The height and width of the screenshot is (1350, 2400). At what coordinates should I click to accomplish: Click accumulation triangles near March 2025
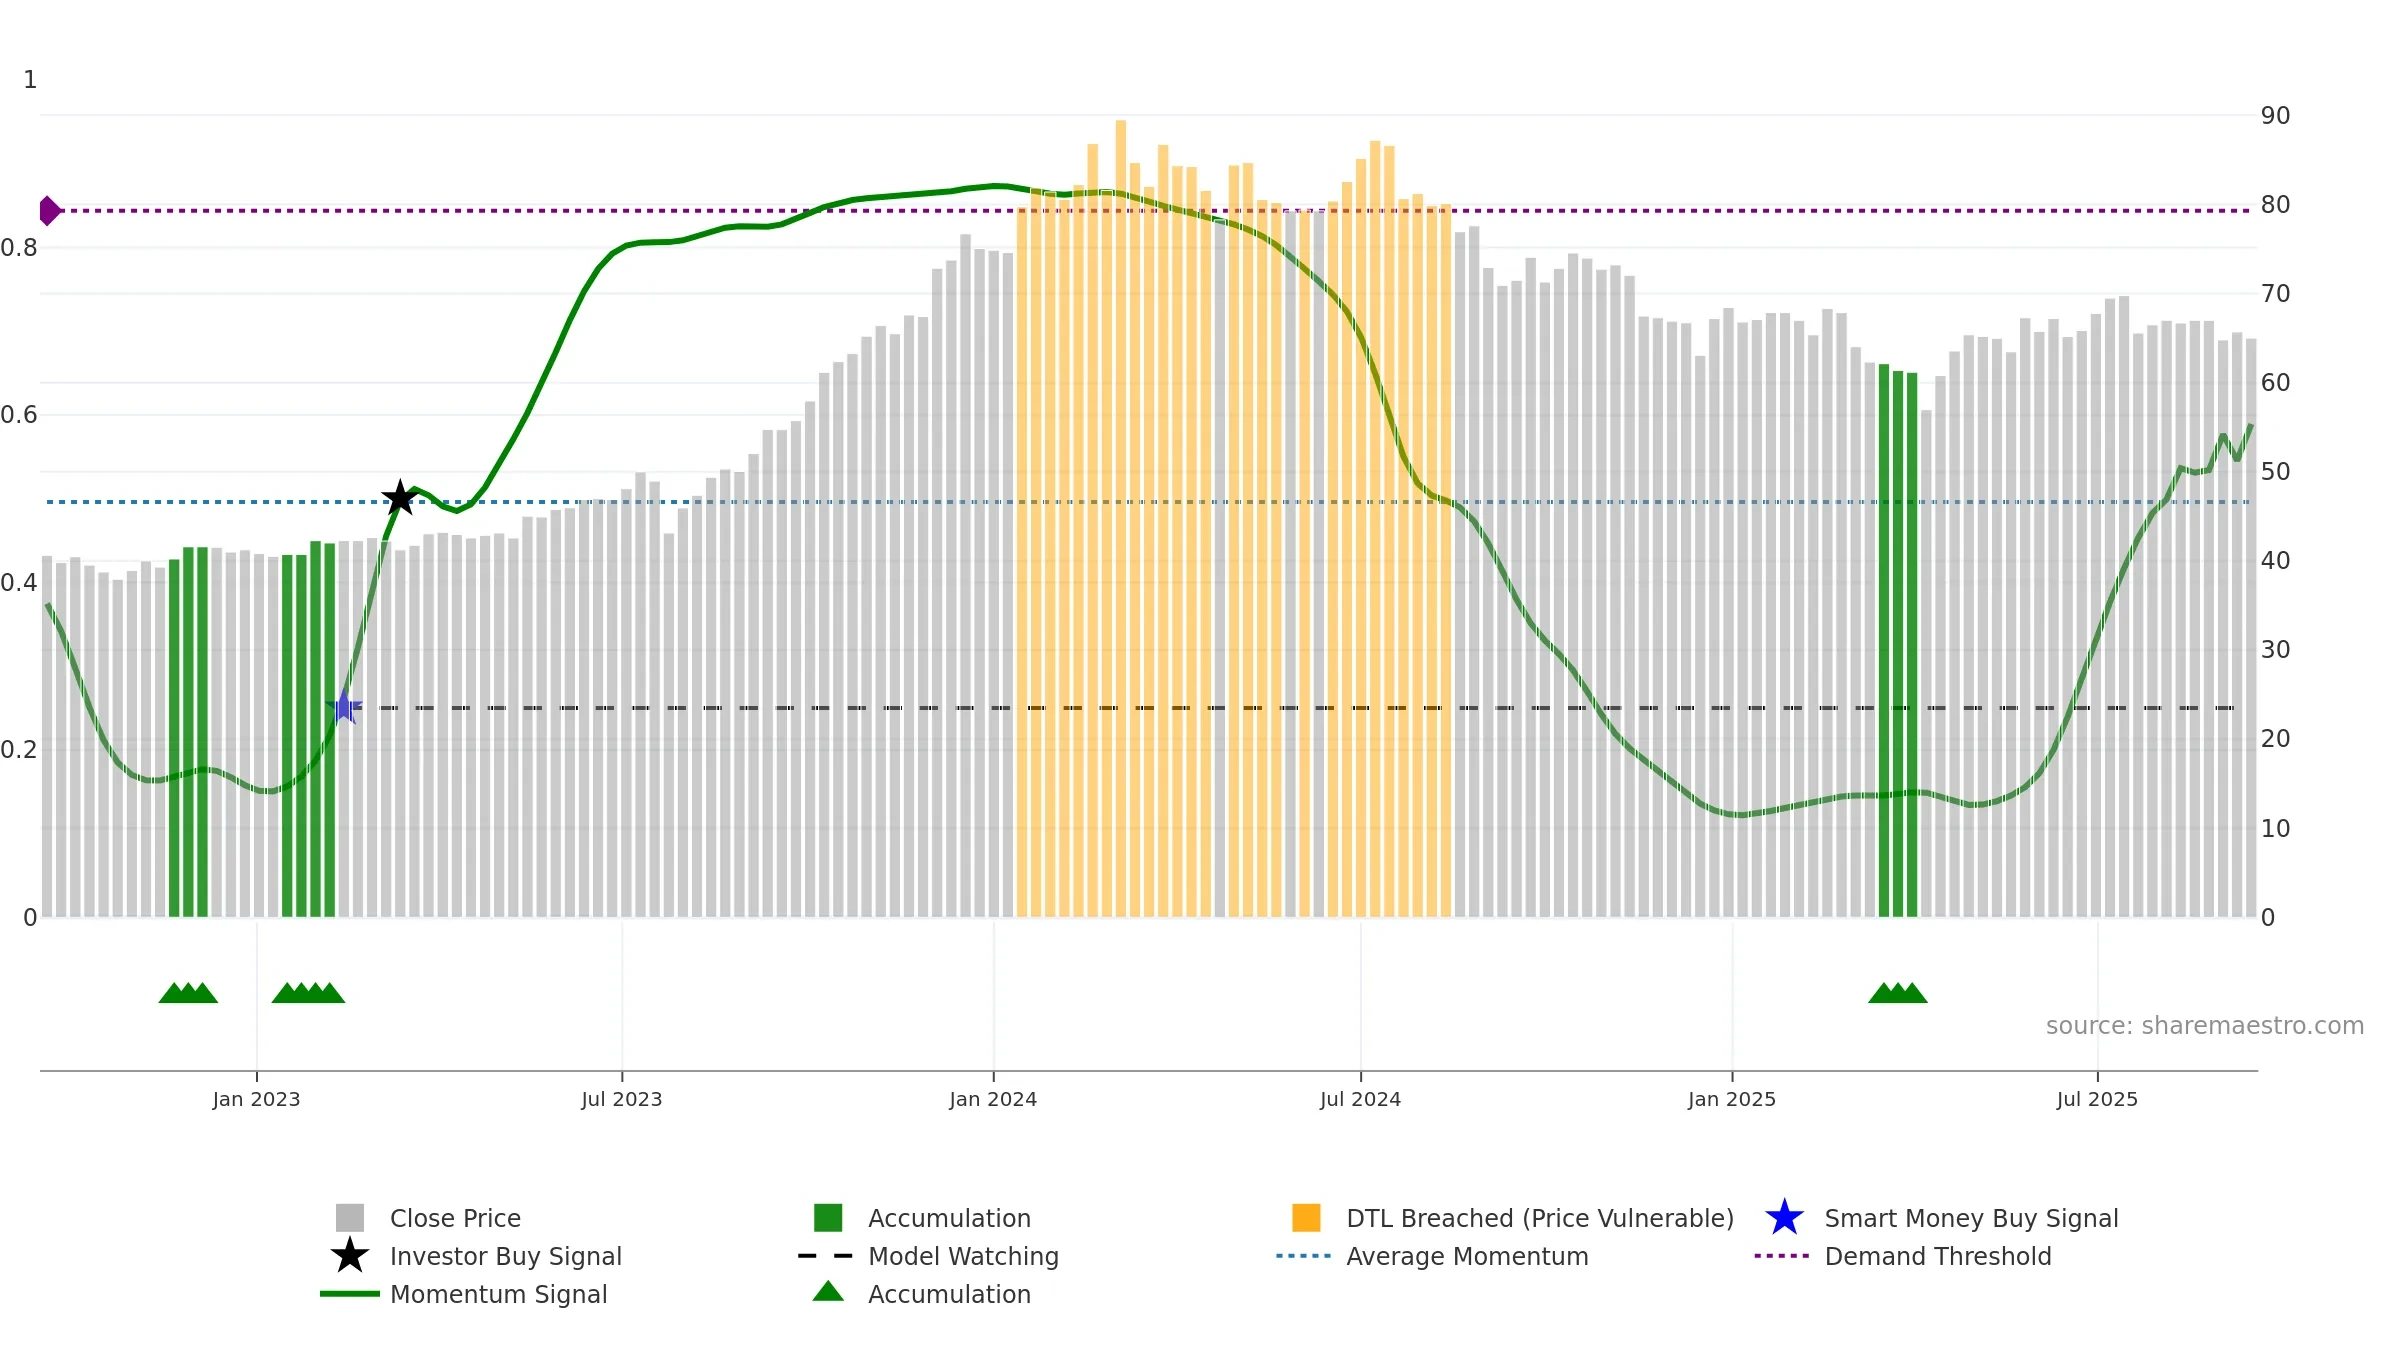[x=1898, y=993]
